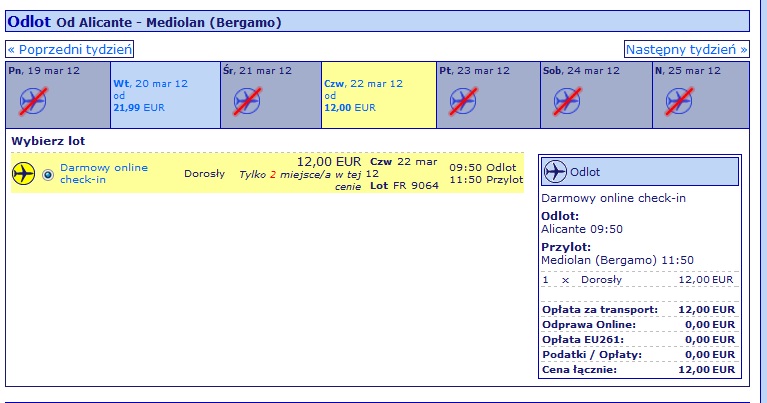
Task: Click the 12,00 EUR price on Thursday tab
Action: coord(350,108)
